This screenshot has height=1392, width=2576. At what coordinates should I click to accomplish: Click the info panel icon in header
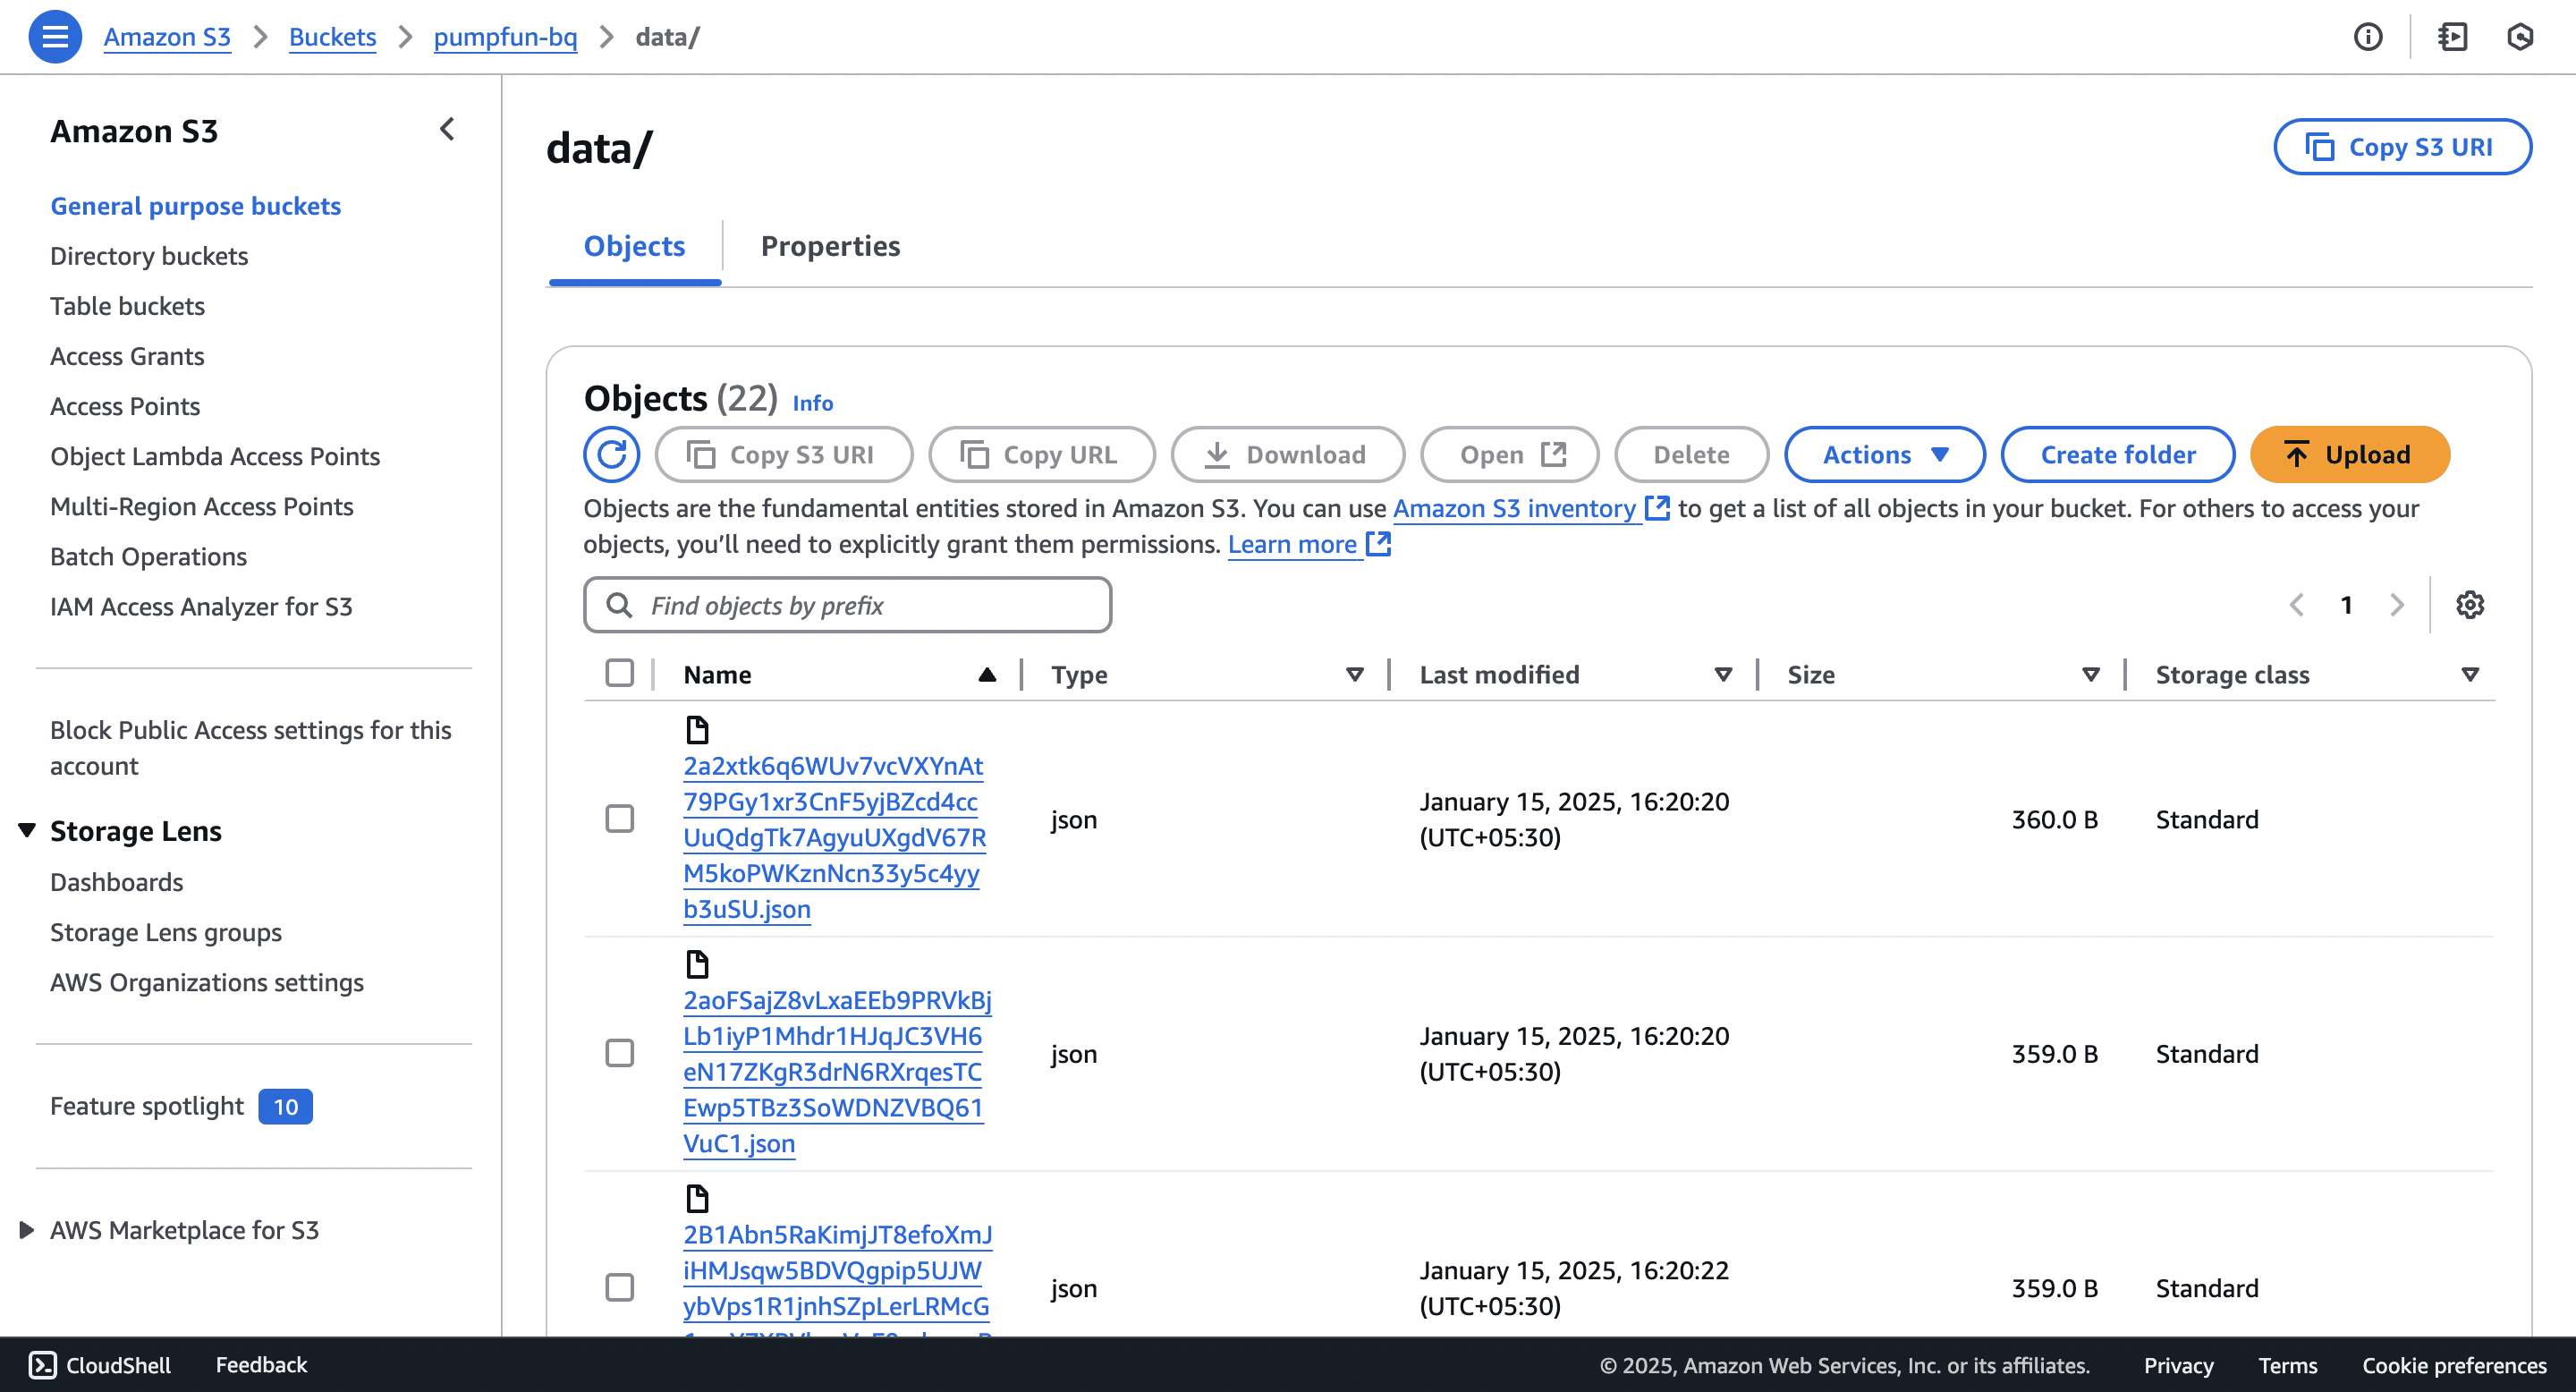(2367, 37)
